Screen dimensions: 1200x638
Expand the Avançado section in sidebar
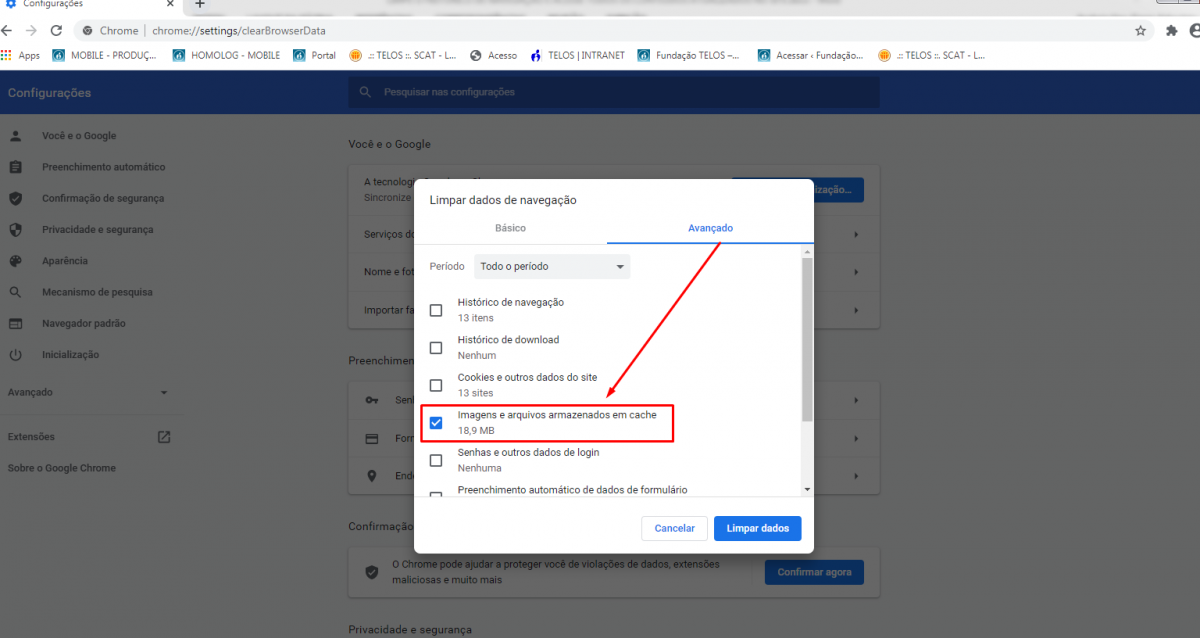click(x=88, y=393)
